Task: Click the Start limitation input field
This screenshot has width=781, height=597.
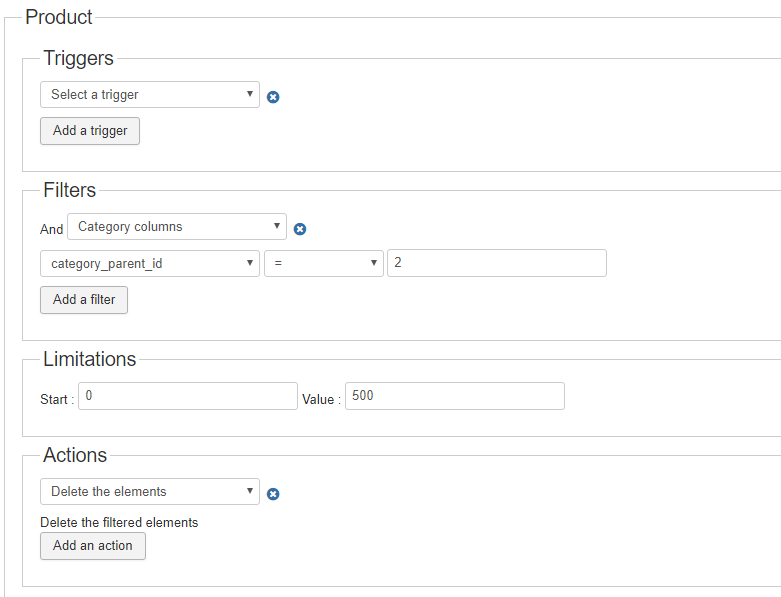Action: (188, 396)
